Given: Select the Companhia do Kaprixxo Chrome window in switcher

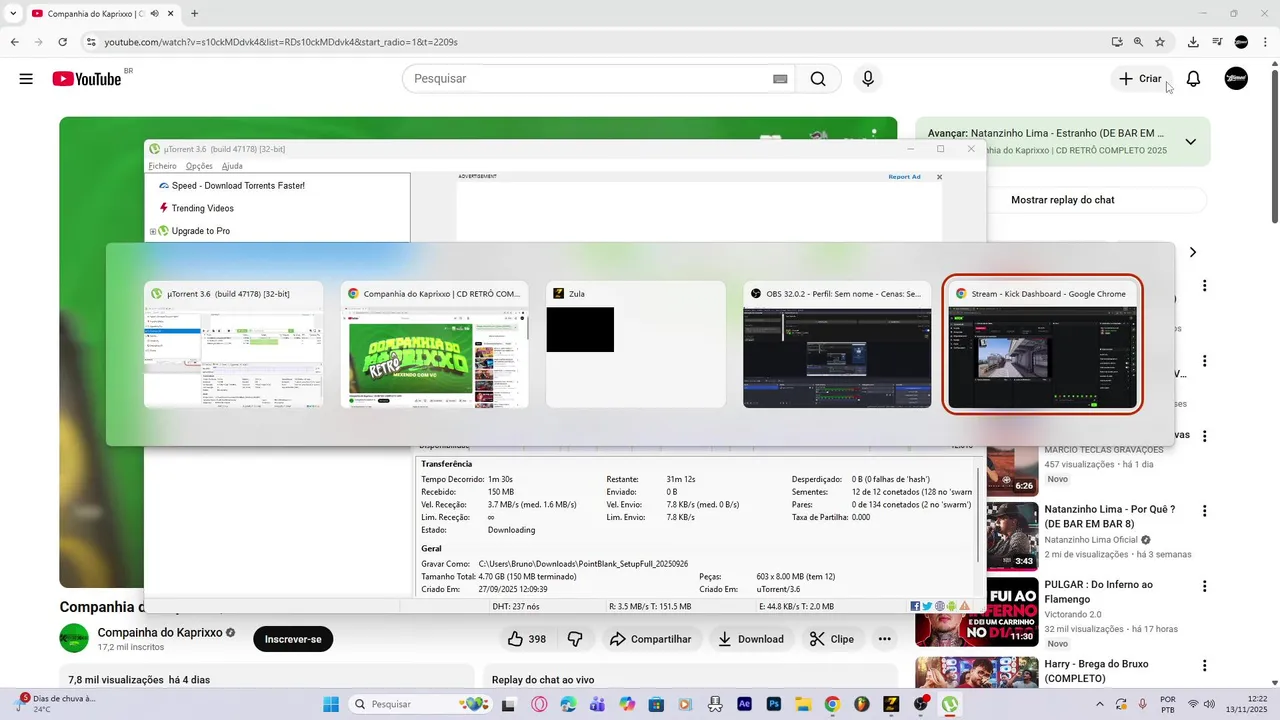Looking at the screenshot, I should pyautogui.click(x=434, y=345).
